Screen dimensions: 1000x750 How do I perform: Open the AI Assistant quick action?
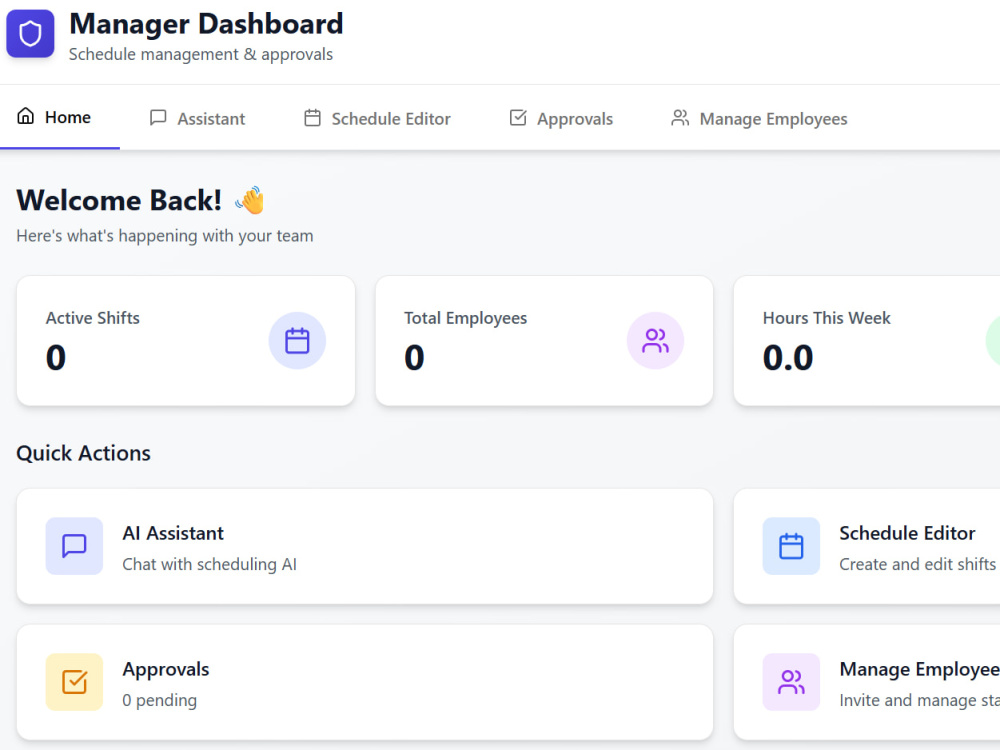pyautogui.click(x=365, y=546)
